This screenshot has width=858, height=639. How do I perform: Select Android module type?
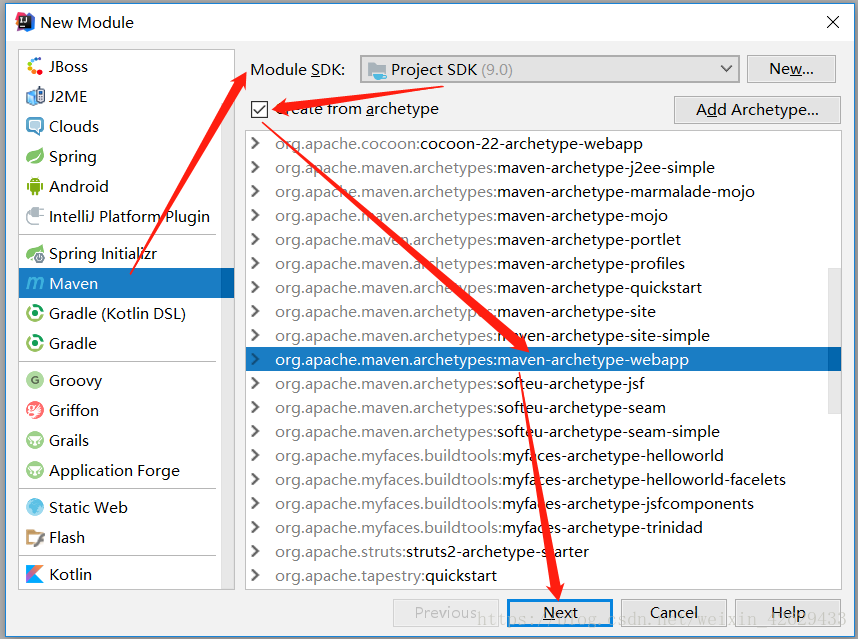tap(120, 187)
